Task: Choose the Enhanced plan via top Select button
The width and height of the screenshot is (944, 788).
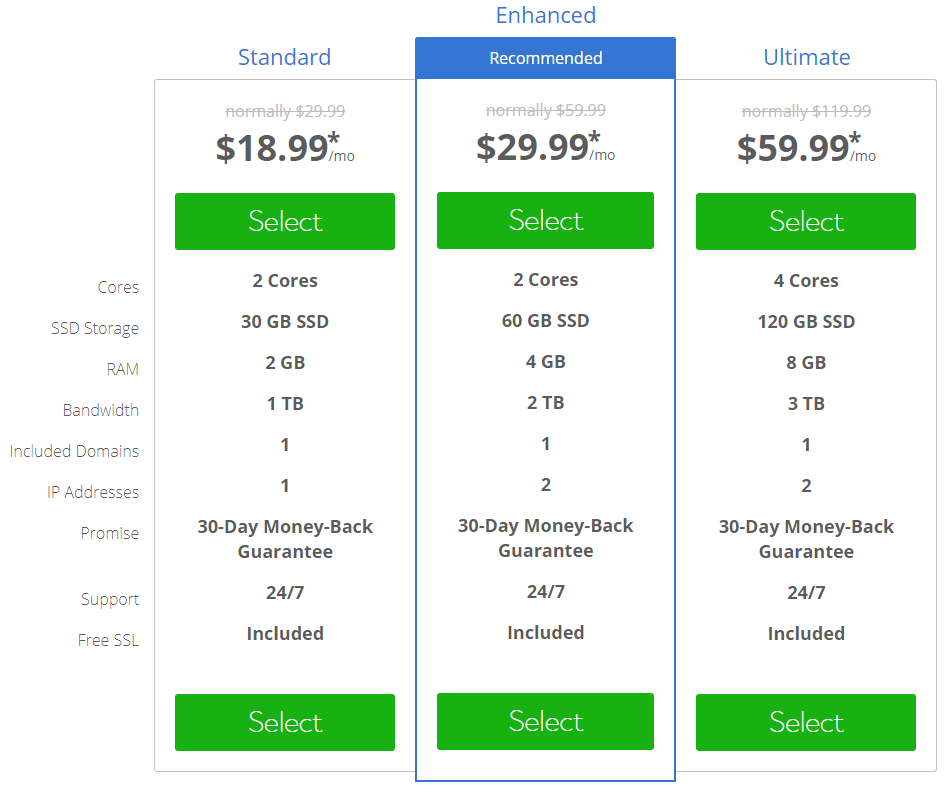Action: (x=545, y=220)
